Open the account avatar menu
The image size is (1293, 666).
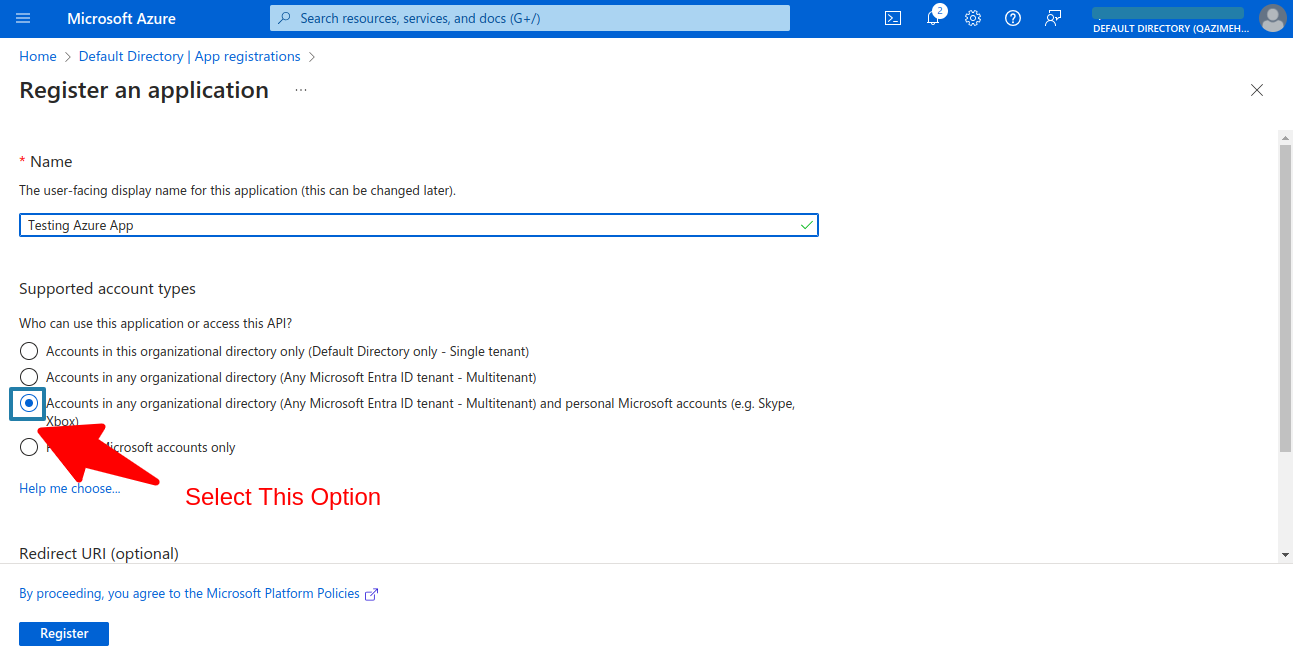tap(1272, 18)
